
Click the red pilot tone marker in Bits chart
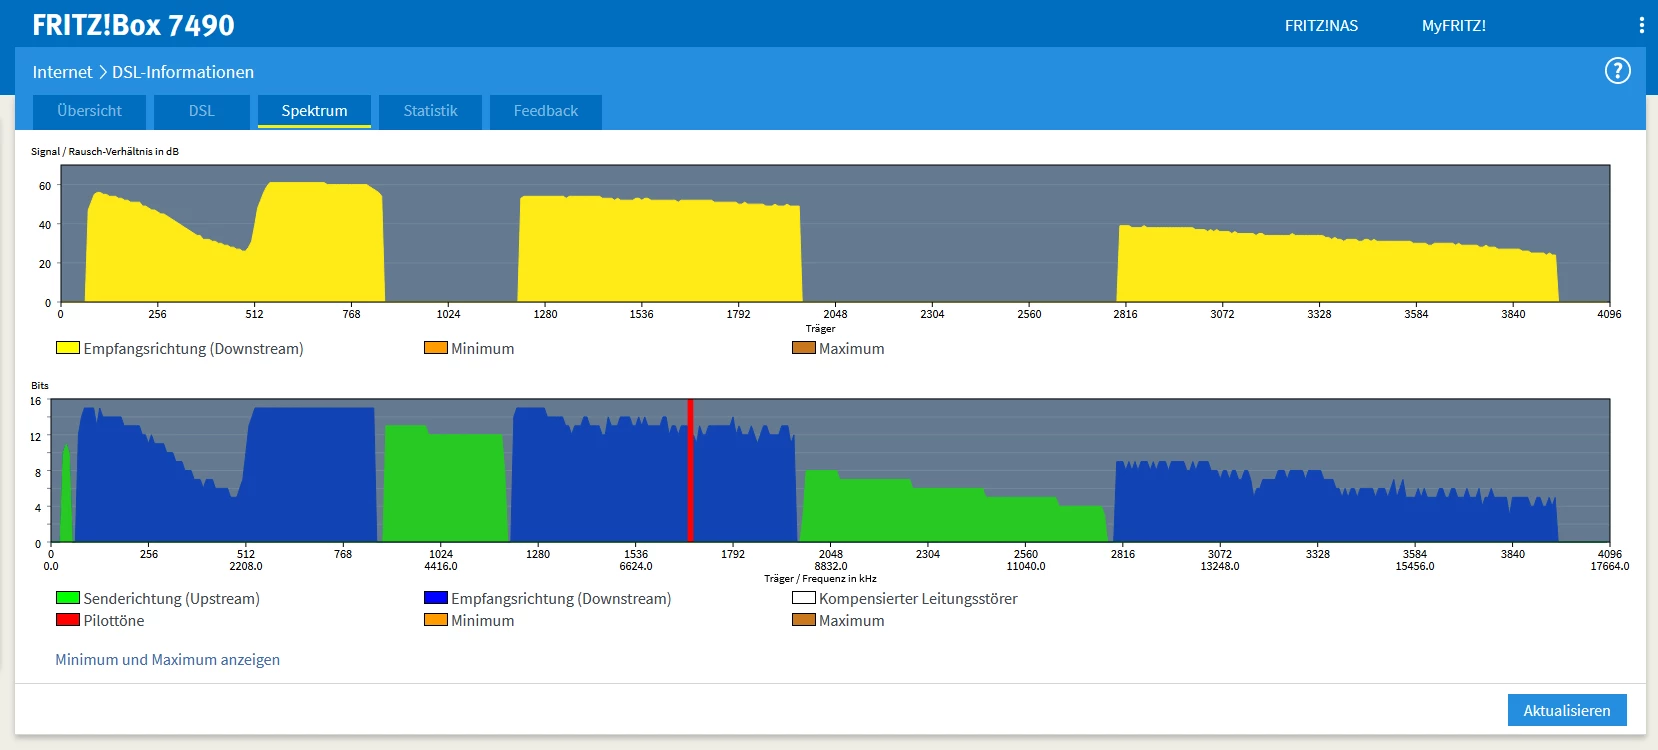690,470
